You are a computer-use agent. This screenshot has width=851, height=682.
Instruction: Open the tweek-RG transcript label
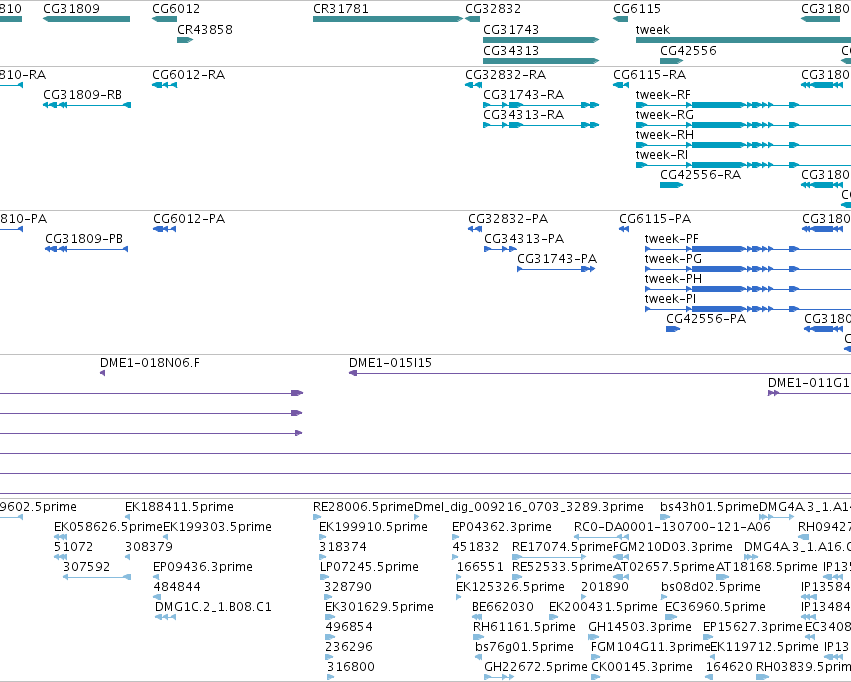pyautogui.click(x=664, y=114)
